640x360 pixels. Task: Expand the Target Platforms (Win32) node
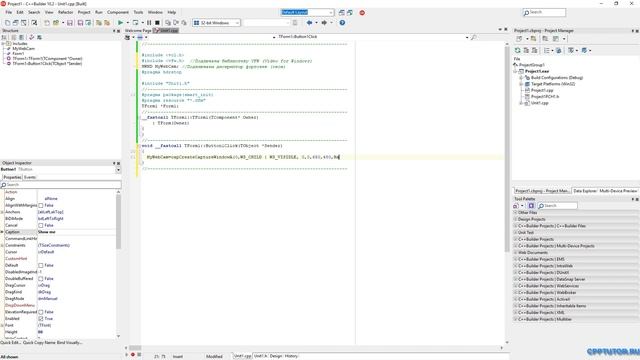click(x=521, y=84)
